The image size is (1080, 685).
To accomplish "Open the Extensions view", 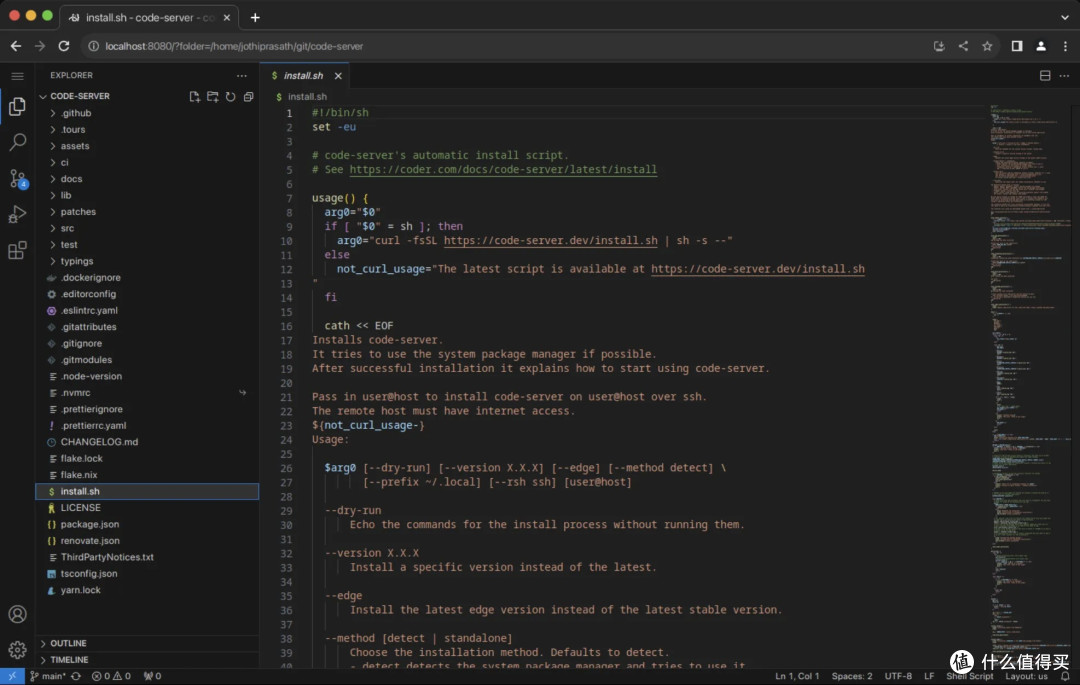I will point(17,250).
